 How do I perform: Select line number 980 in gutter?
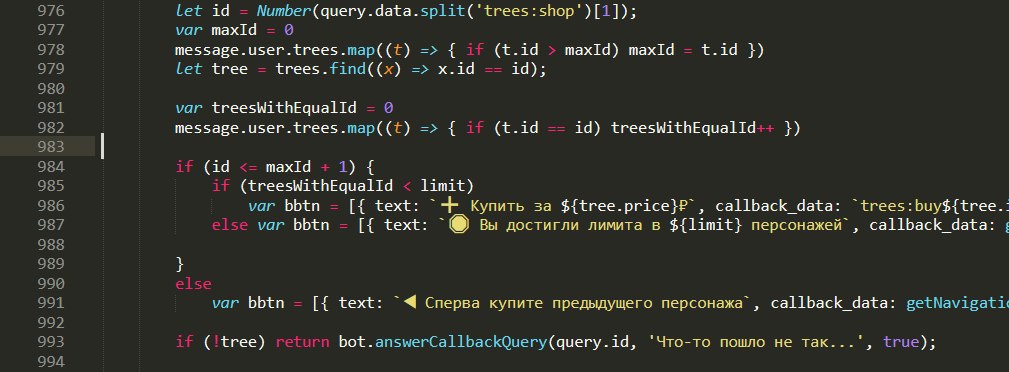51,89
